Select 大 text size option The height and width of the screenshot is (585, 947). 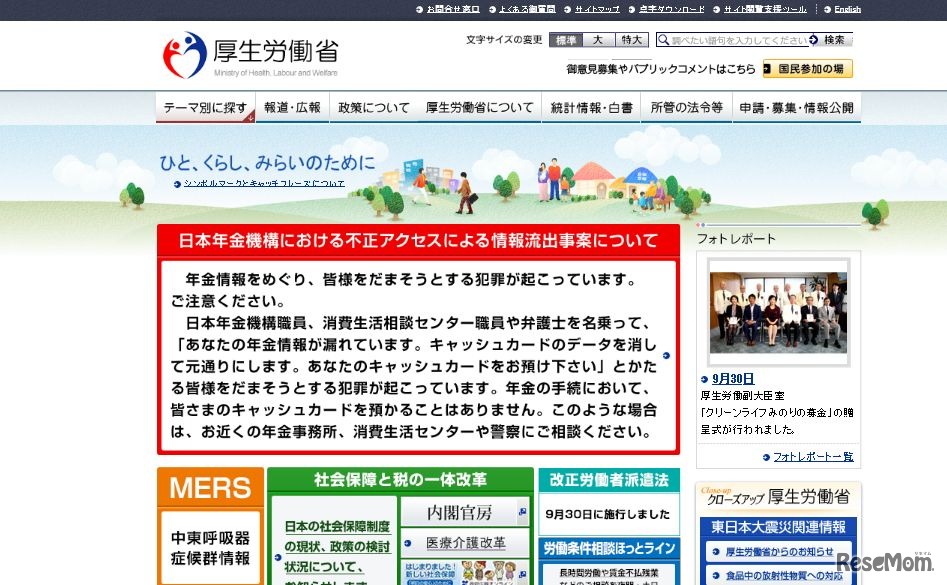tap(596, 40)
